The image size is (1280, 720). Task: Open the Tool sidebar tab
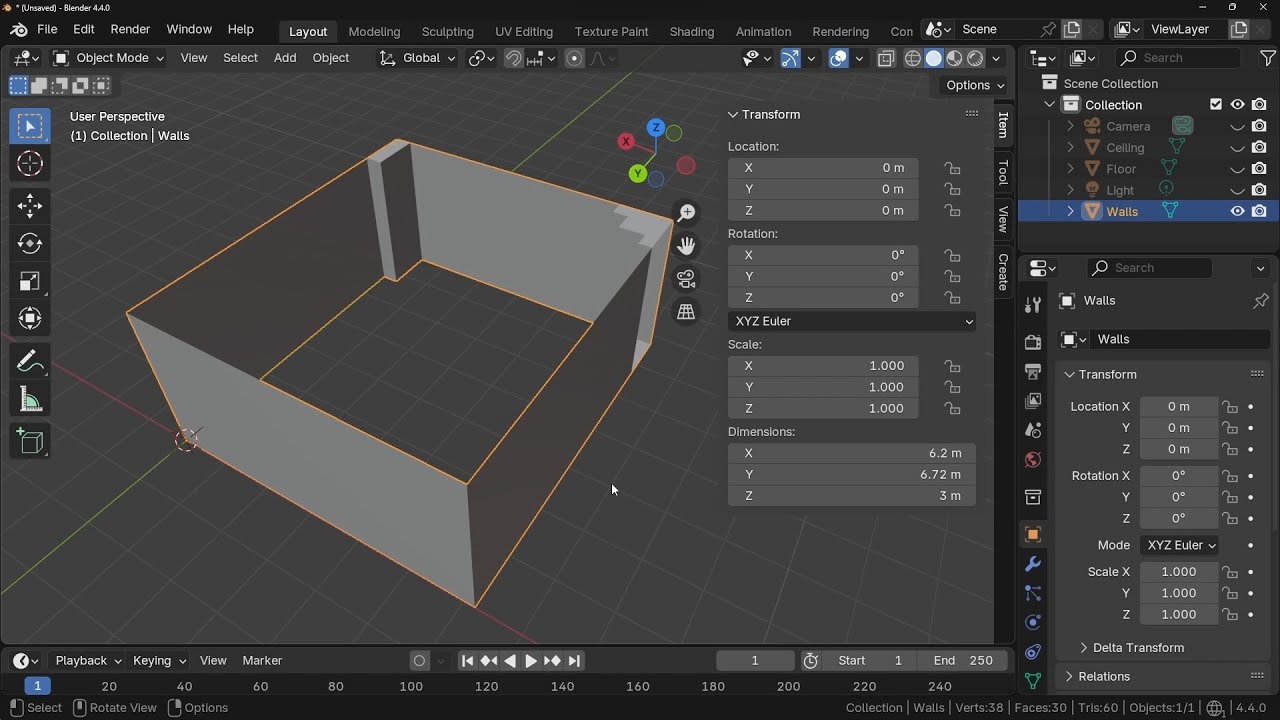1003,172
